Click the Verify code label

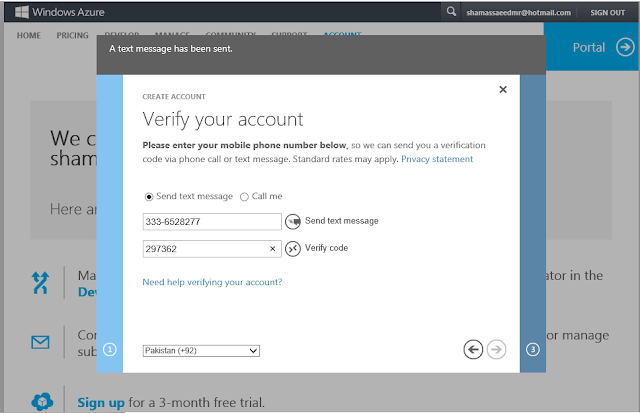pyautogui.click(x=327, y=248)
